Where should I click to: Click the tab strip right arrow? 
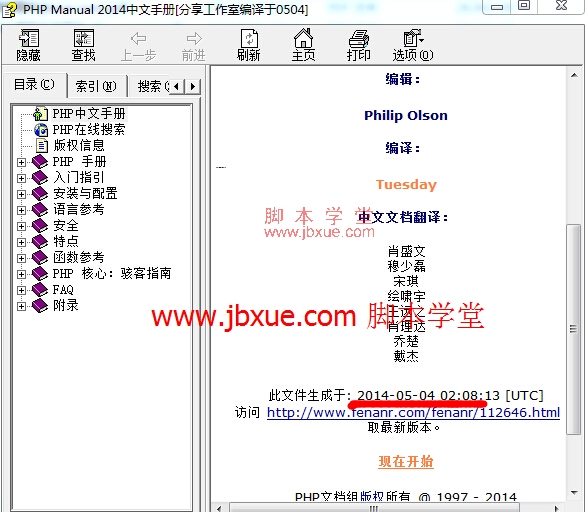pos(193,87)
